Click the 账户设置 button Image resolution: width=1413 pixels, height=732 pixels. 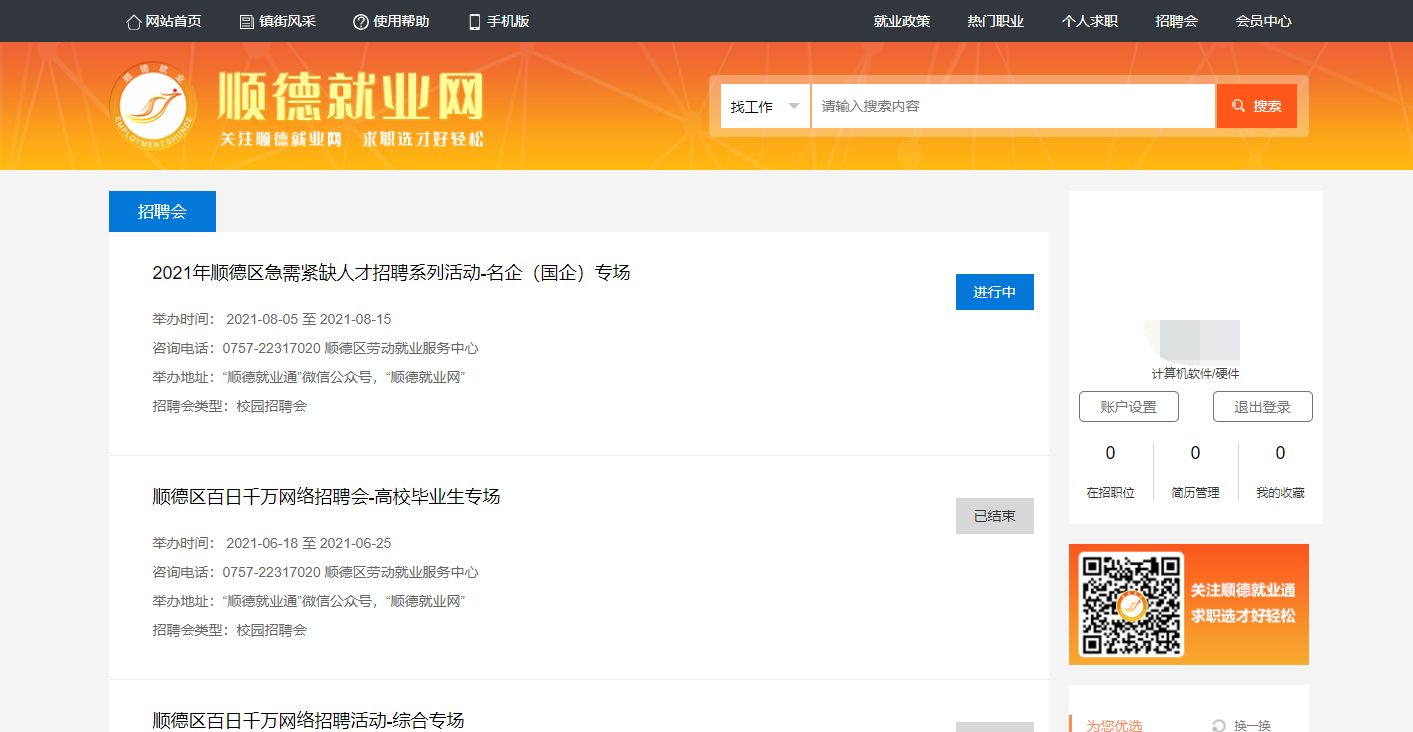click(1128, 407)
